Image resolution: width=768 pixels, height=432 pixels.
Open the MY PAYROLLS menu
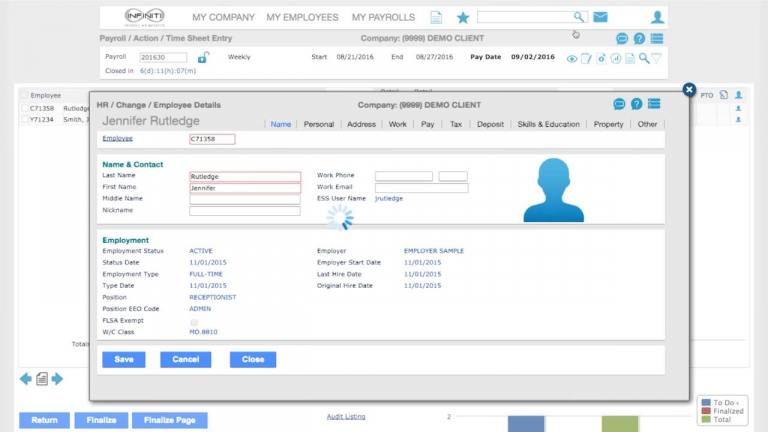click(x=383, y=18)
